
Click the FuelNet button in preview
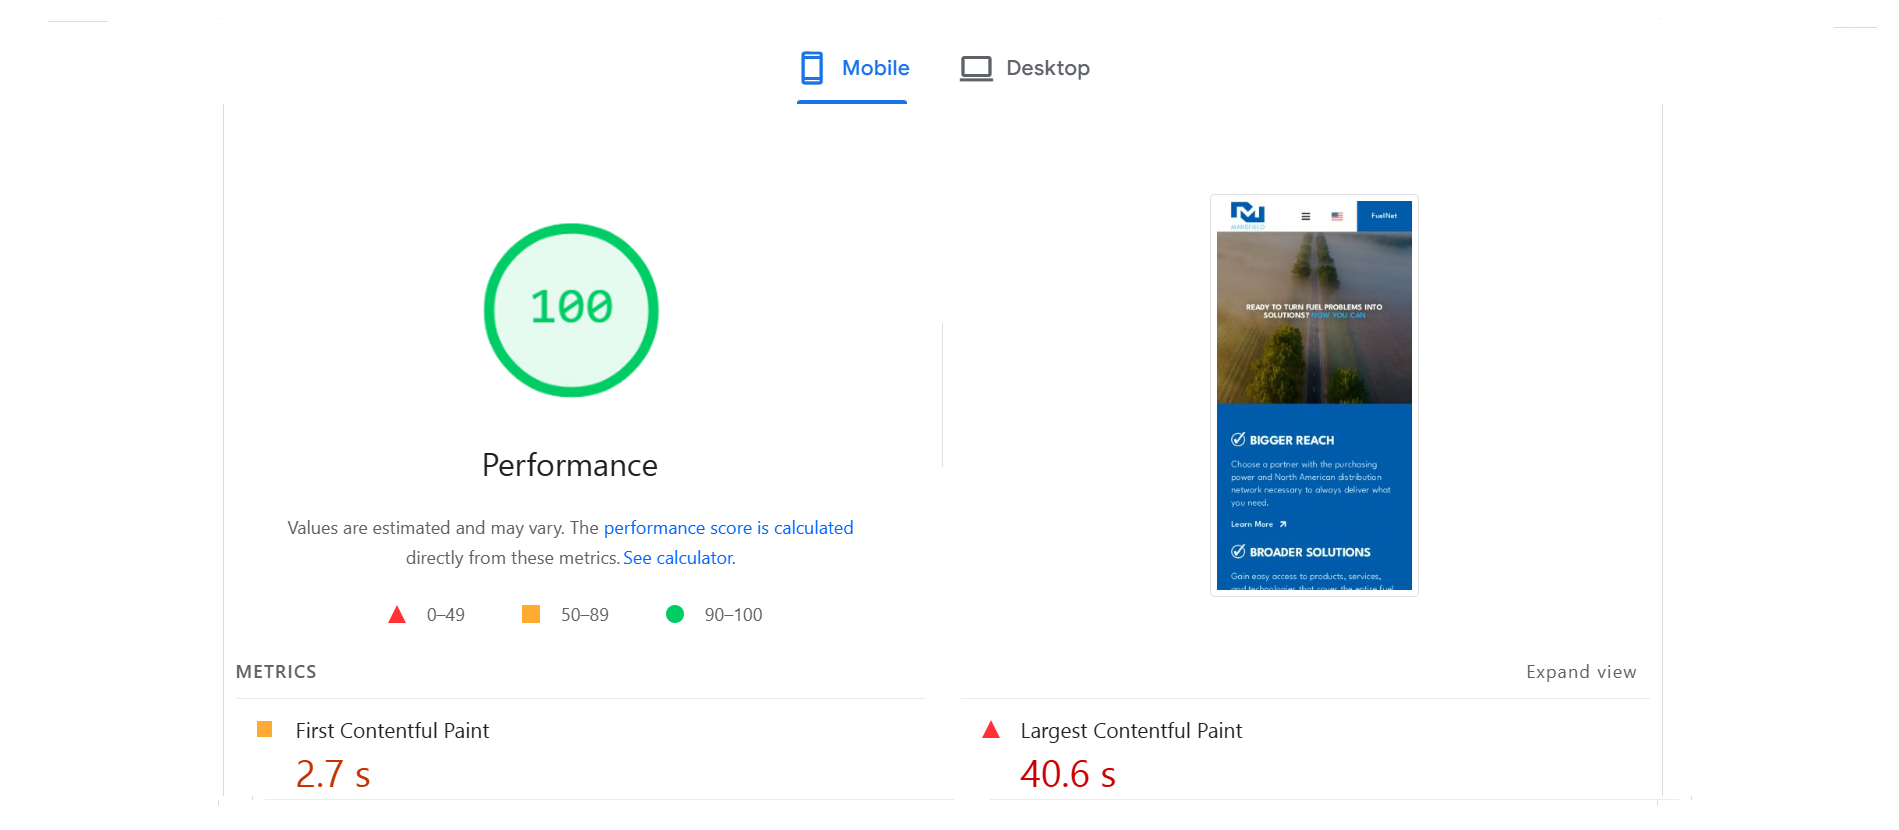(x=1384, y=216)
